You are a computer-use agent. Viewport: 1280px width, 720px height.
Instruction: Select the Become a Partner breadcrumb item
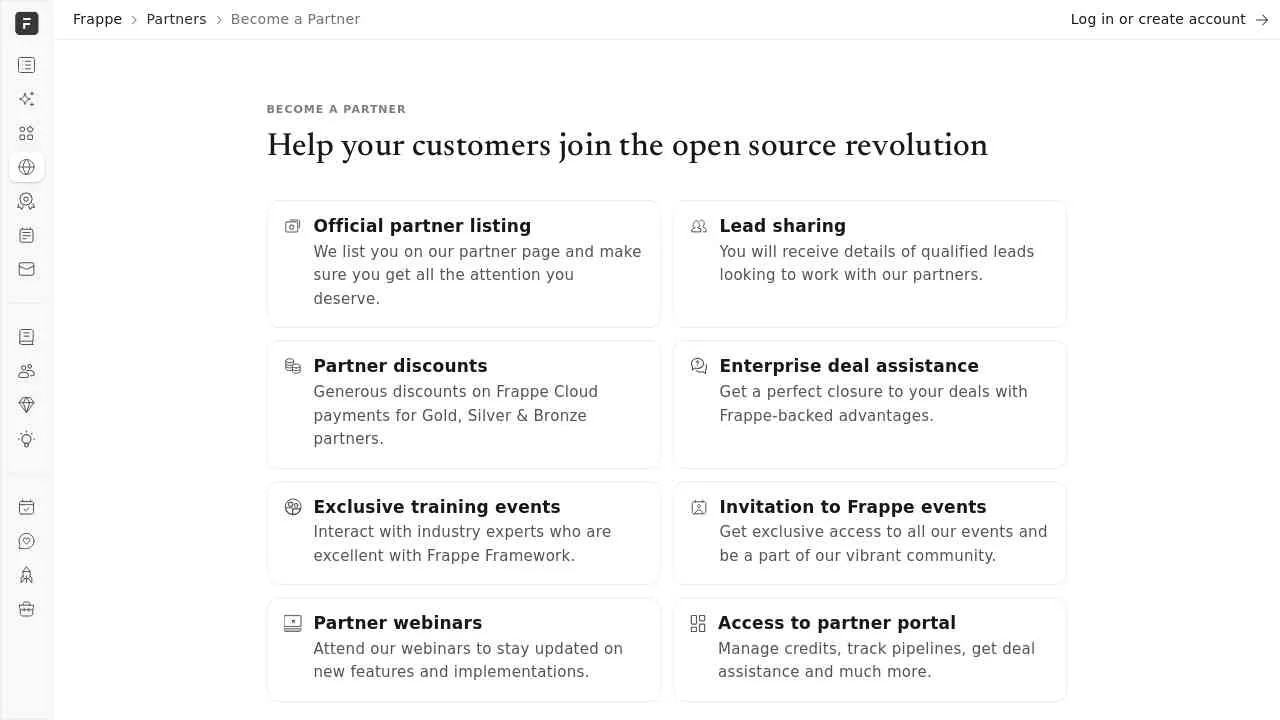295,19
